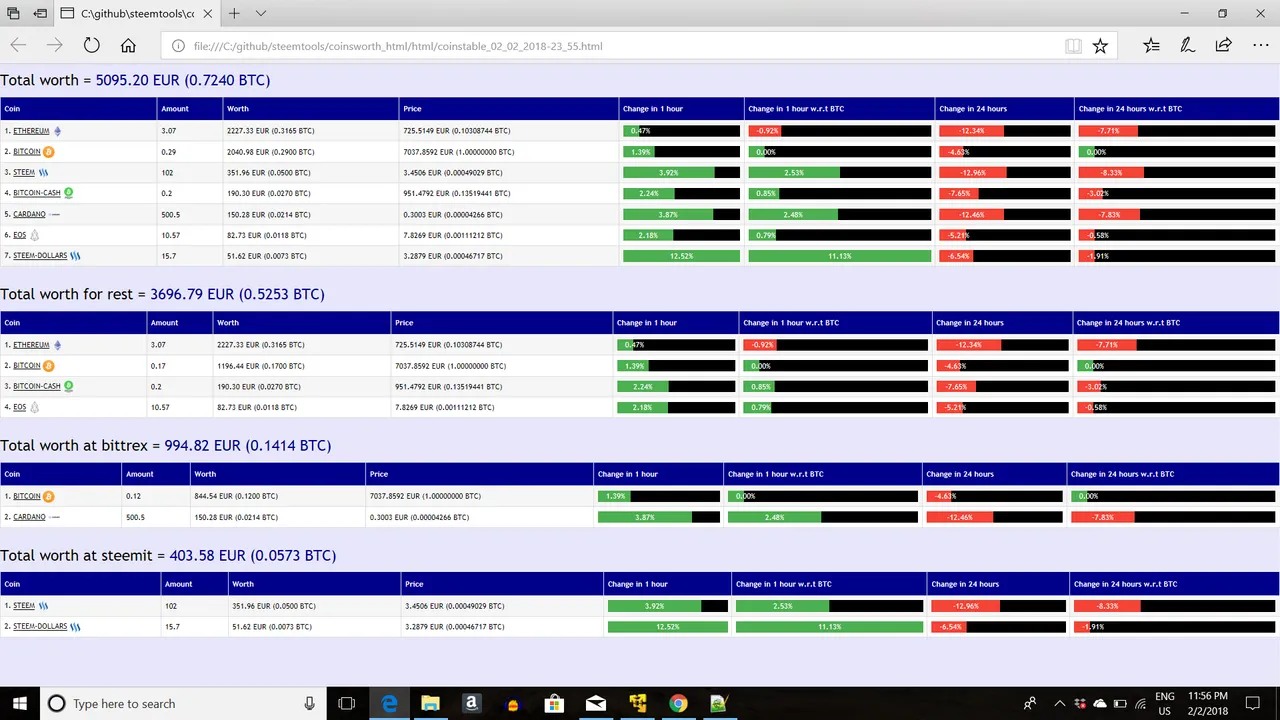The height and width of the screenshot is (720, 1280).
Task: Click Bitcoin orange logo in top table
Action: point(49,152)
